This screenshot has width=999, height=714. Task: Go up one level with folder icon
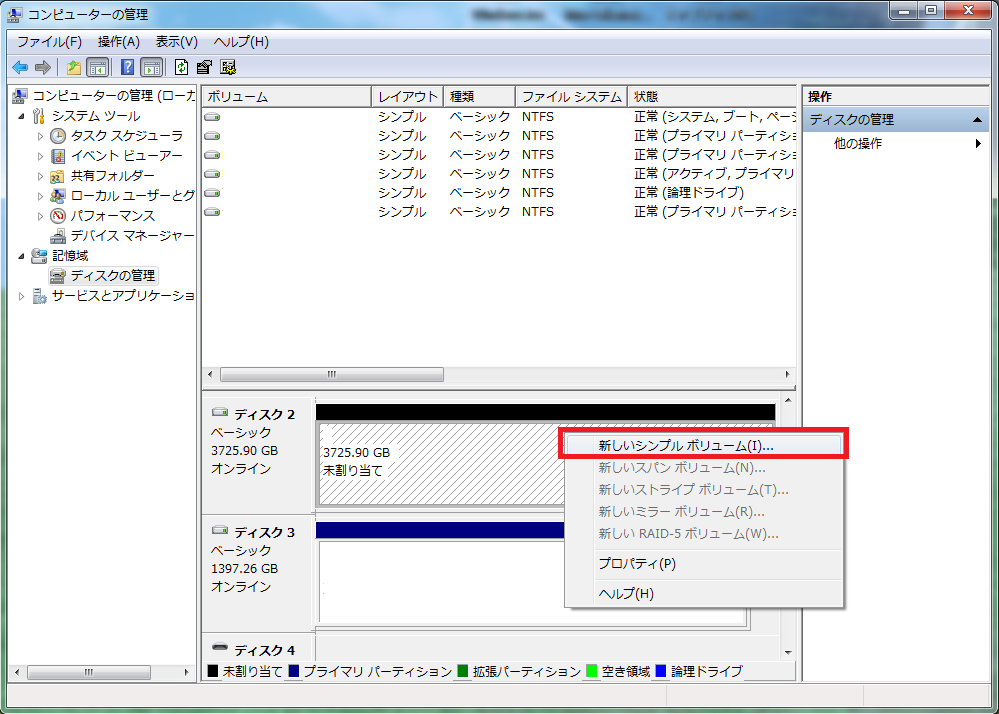[74, 67]
